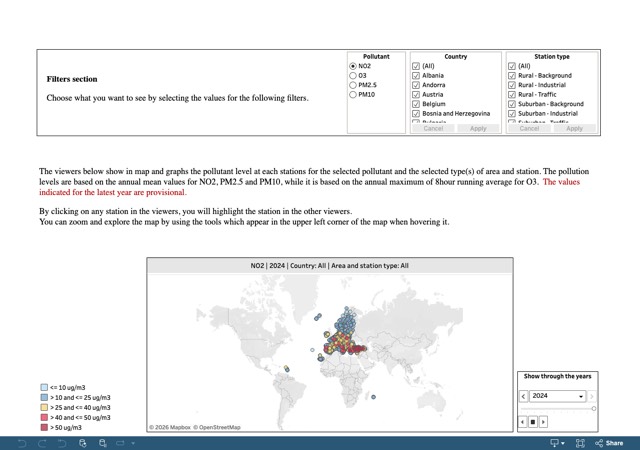This screenshot has height=450, width=640.
Task: Uncheck Andorra in Country filter
Action: [x=416, y=85]
